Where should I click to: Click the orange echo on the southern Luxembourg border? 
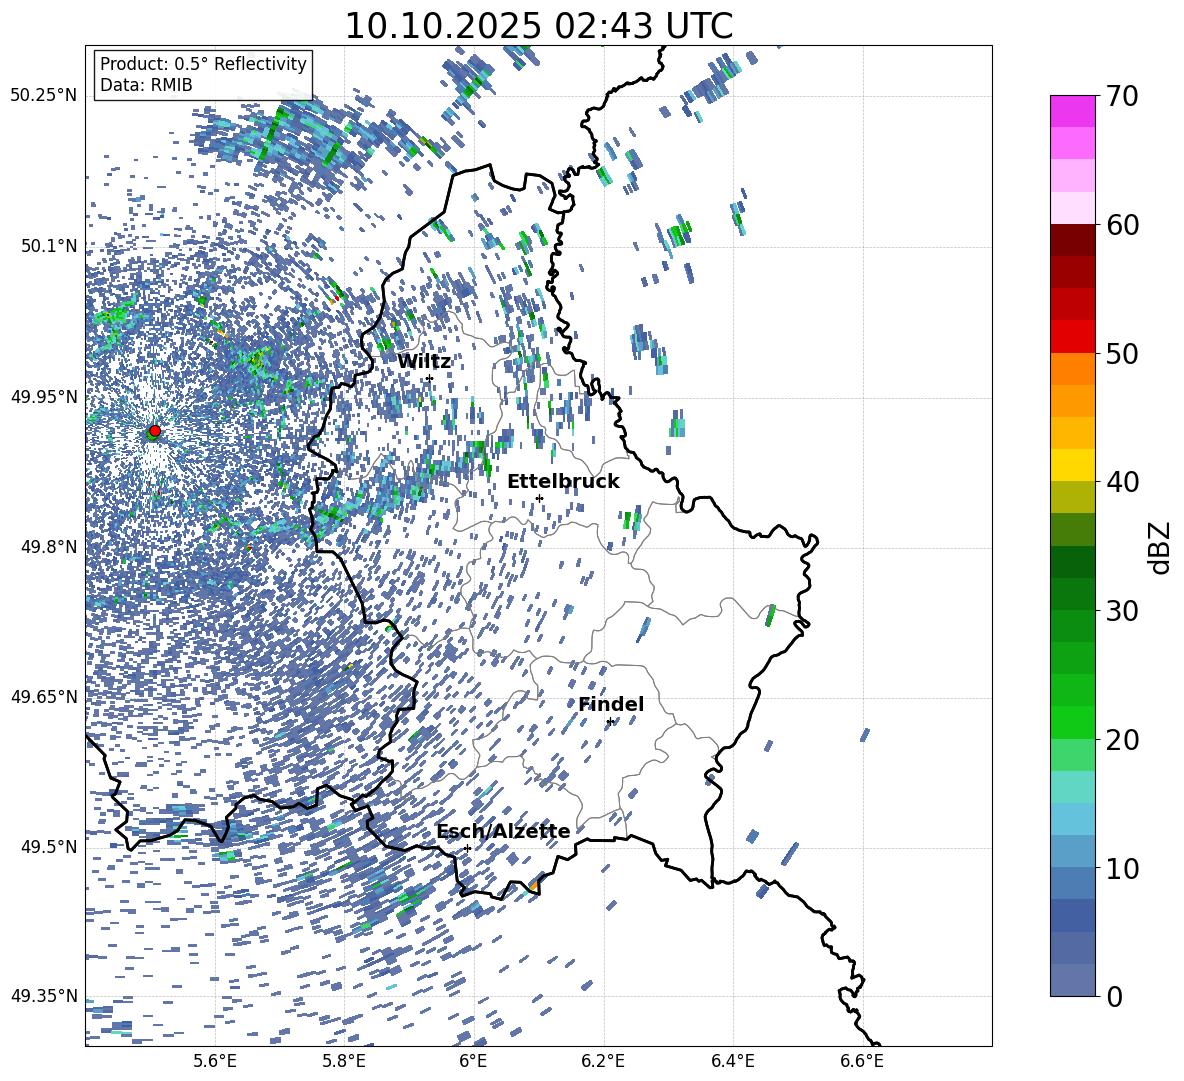[534, 884]
